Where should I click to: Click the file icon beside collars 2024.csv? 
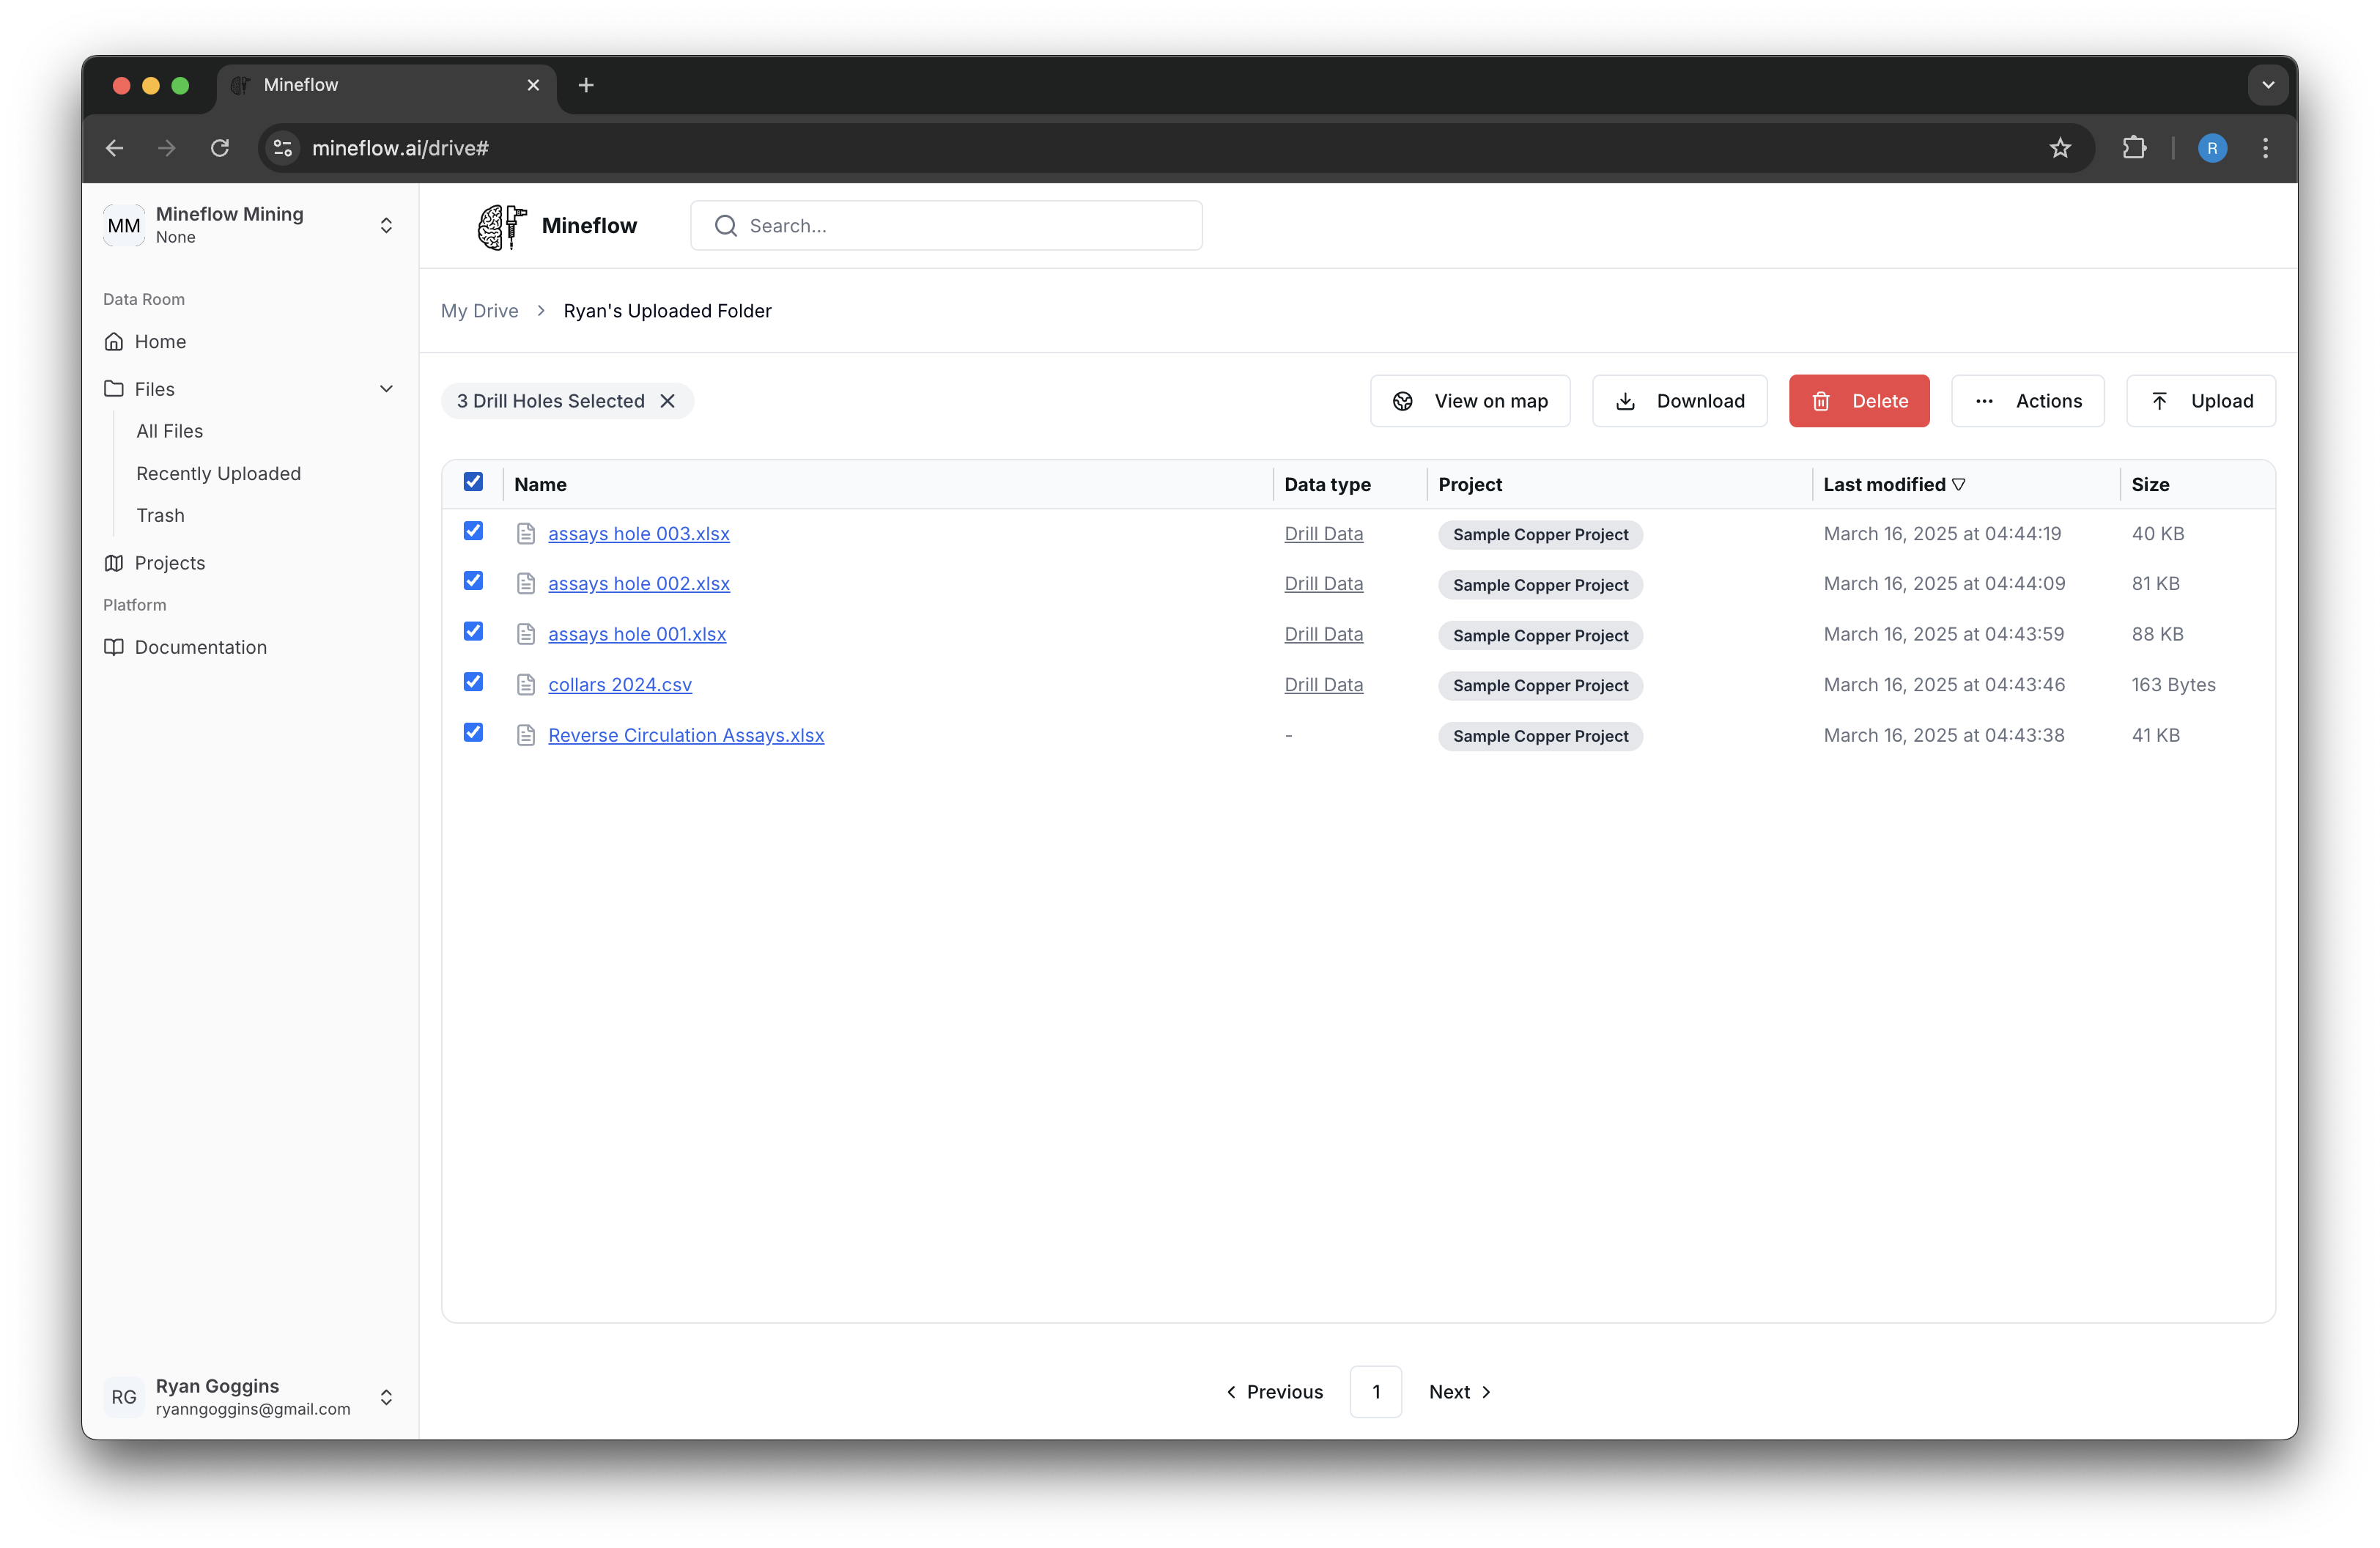pyautogui.click(x=526, y=685)
